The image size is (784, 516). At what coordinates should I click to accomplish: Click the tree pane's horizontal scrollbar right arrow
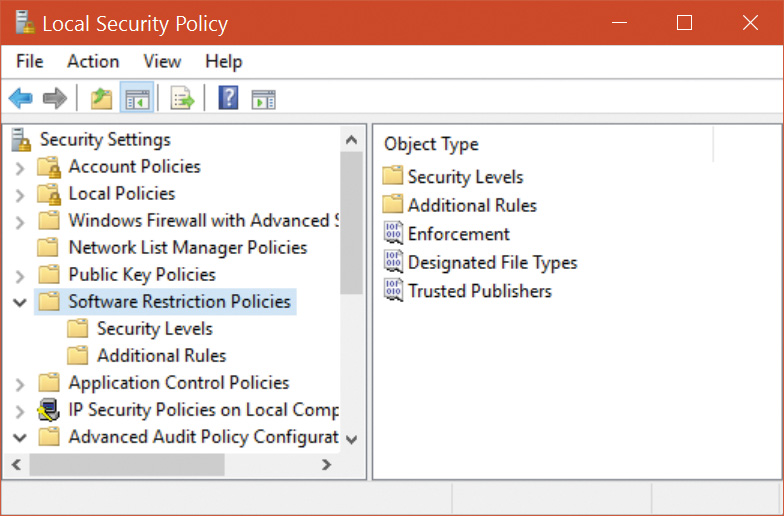click(326, 465)
